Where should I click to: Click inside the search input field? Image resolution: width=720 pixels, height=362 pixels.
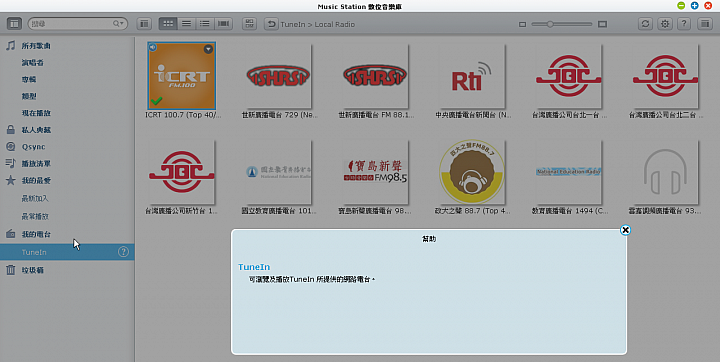click(x=71, y=24)
